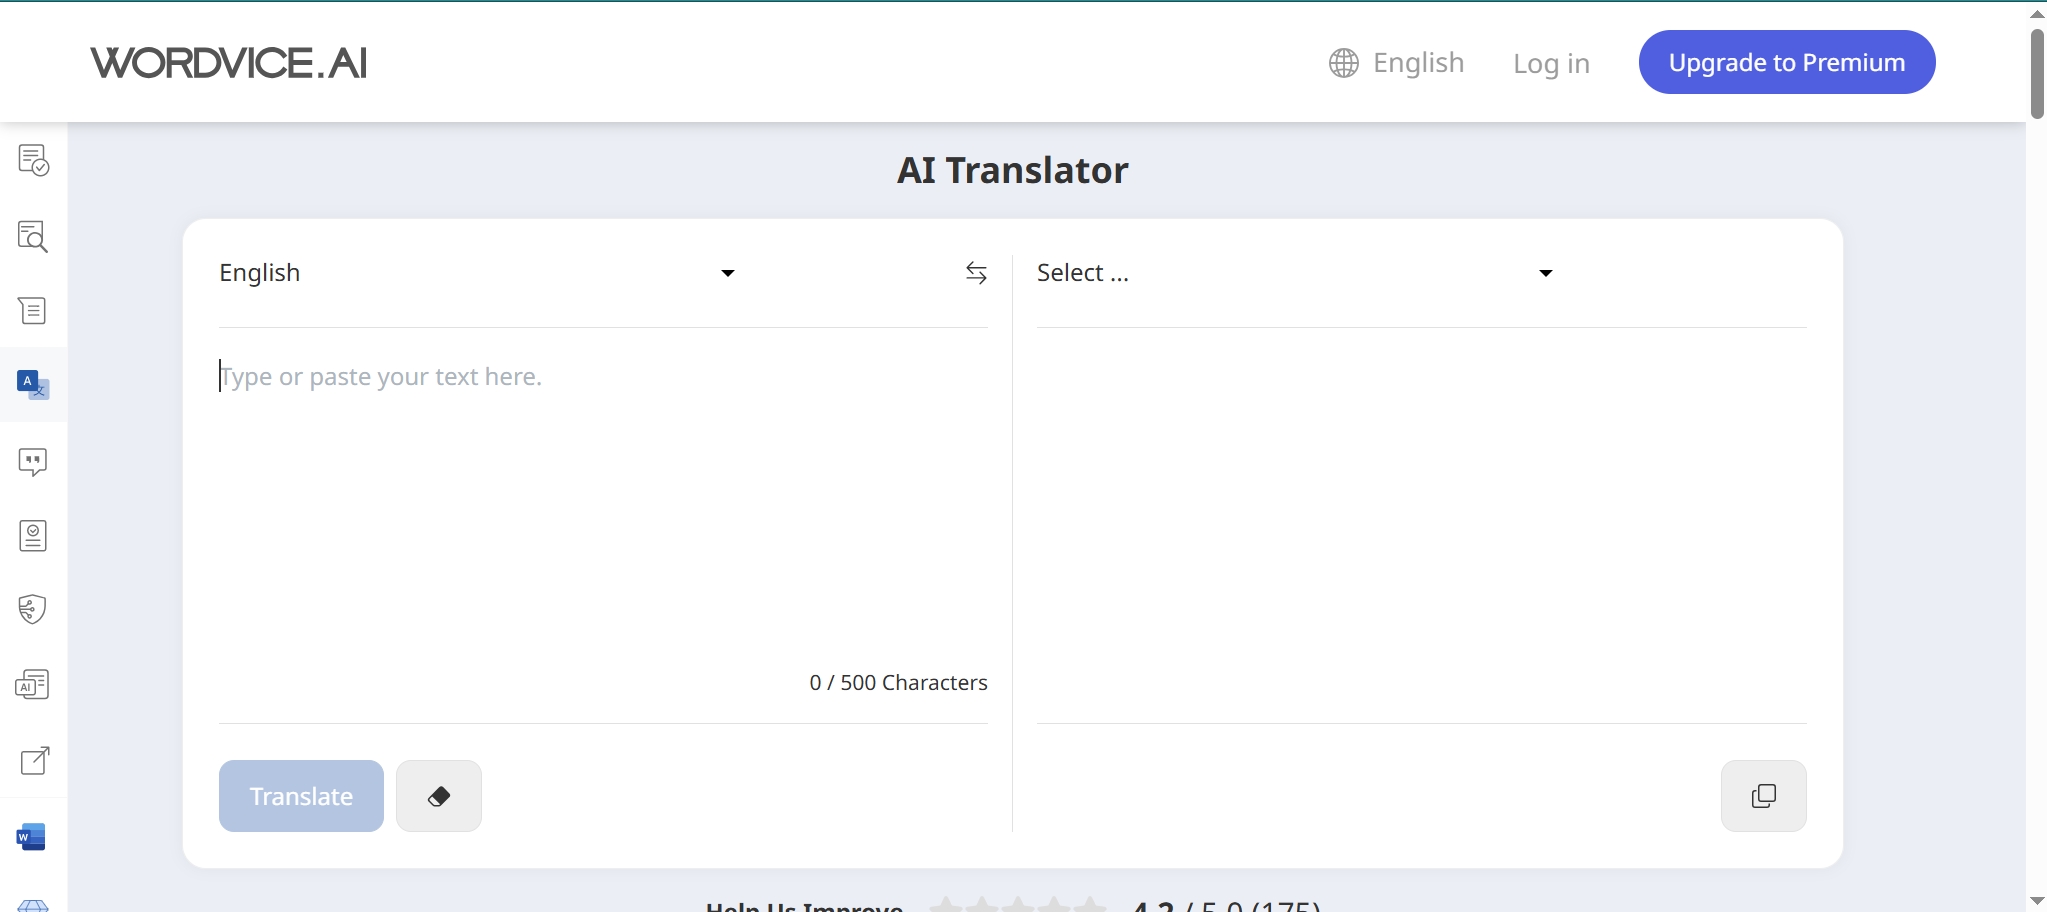Open the site language selector with globe
This screenshot has width=2047, height=912.
point(1397,63)
